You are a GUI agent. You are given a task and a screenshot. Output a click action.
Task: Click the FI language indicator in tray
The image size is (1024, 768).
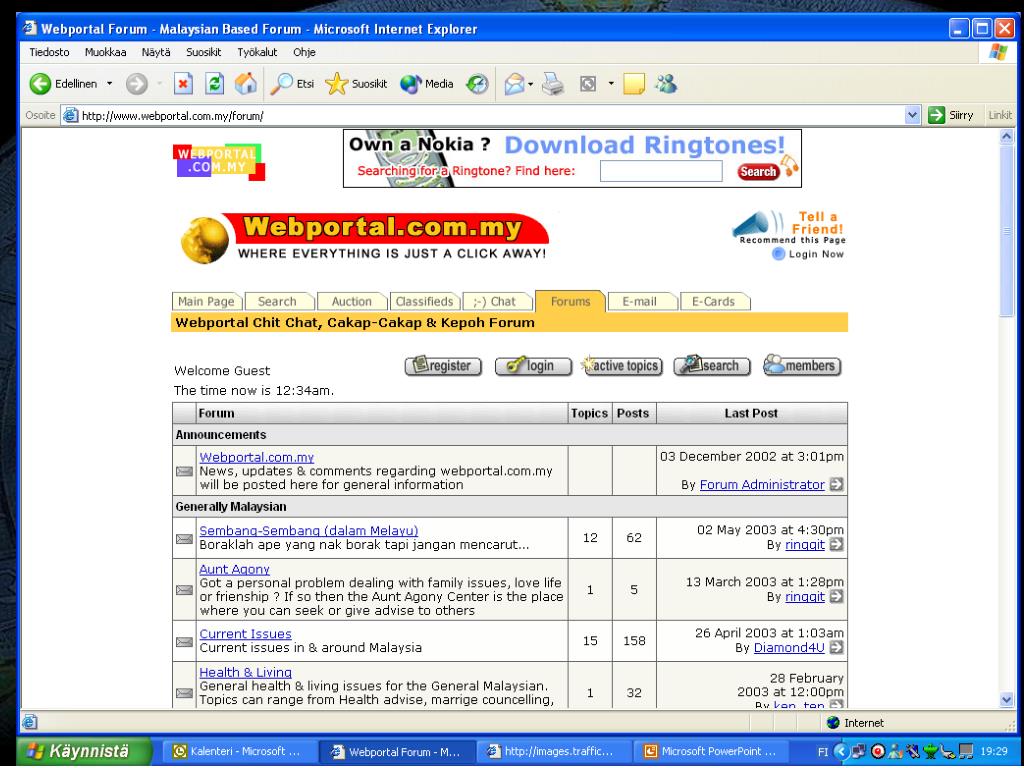point(823,752)
